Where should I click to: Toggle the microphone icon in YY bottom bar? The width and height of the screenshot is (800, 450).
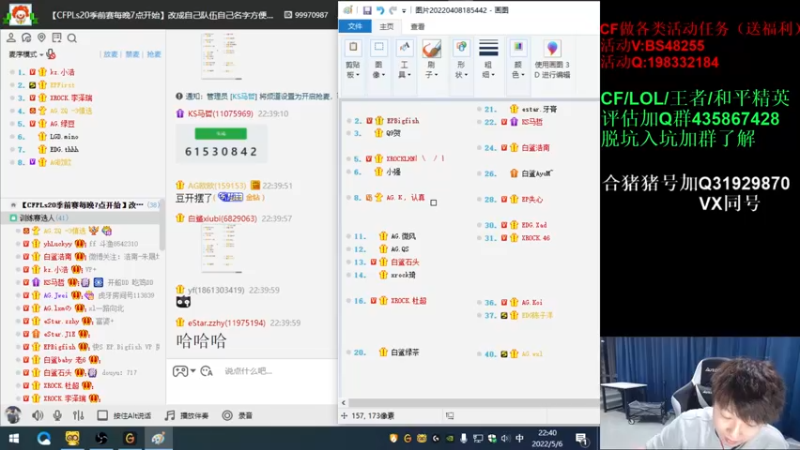[x=57, y=415]
